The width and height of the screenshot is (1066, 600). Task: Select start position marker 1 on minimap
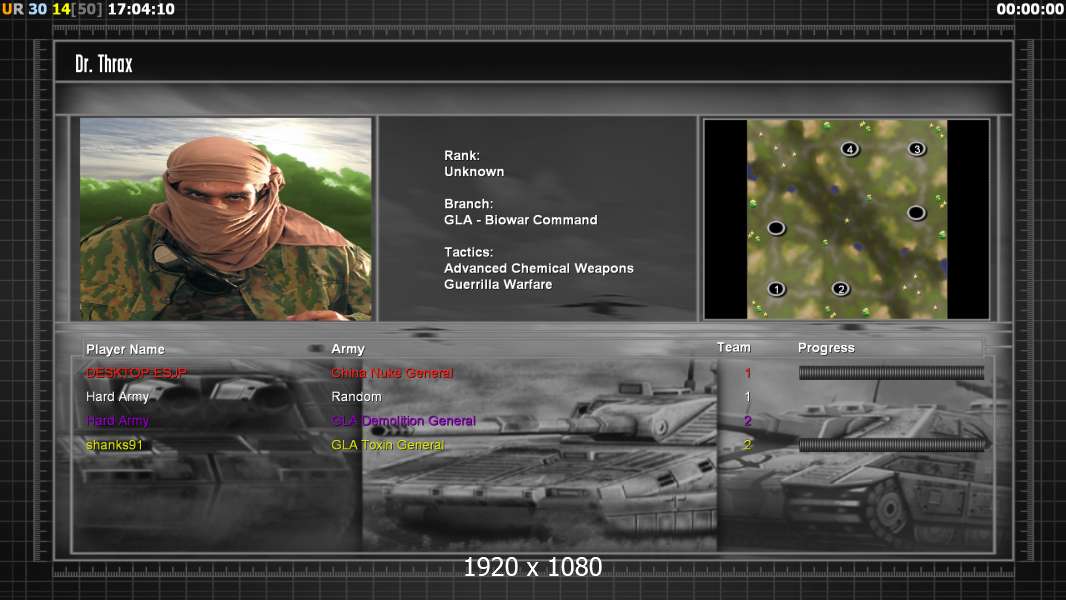(x=776, y=289)
